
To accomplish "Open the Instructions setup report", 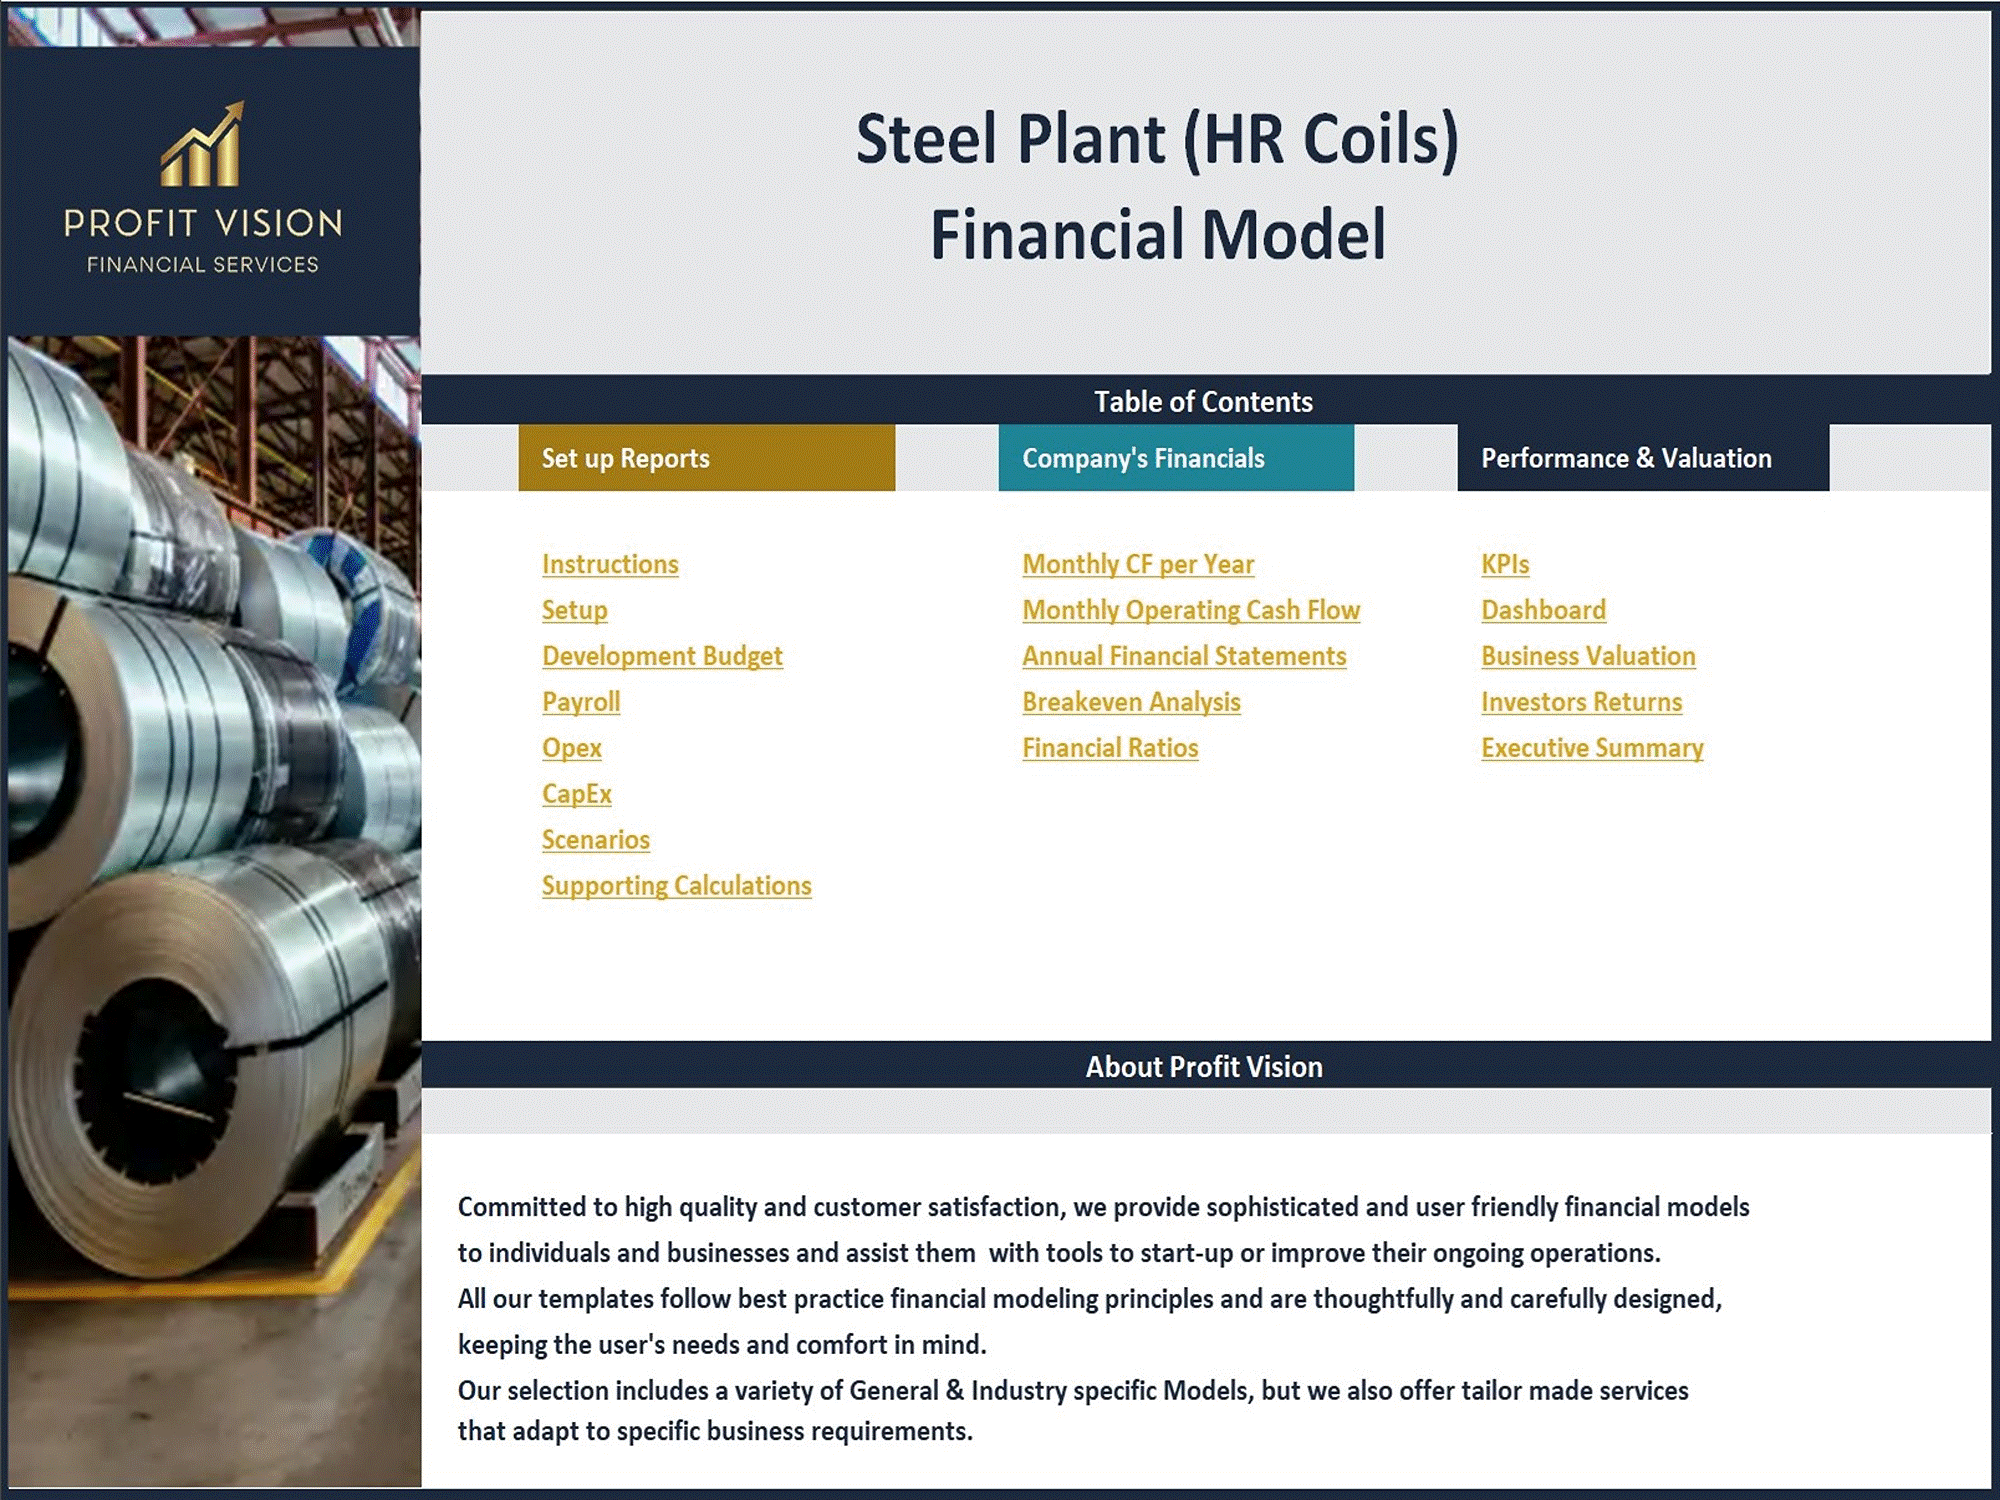I will [x=611, y=564].
